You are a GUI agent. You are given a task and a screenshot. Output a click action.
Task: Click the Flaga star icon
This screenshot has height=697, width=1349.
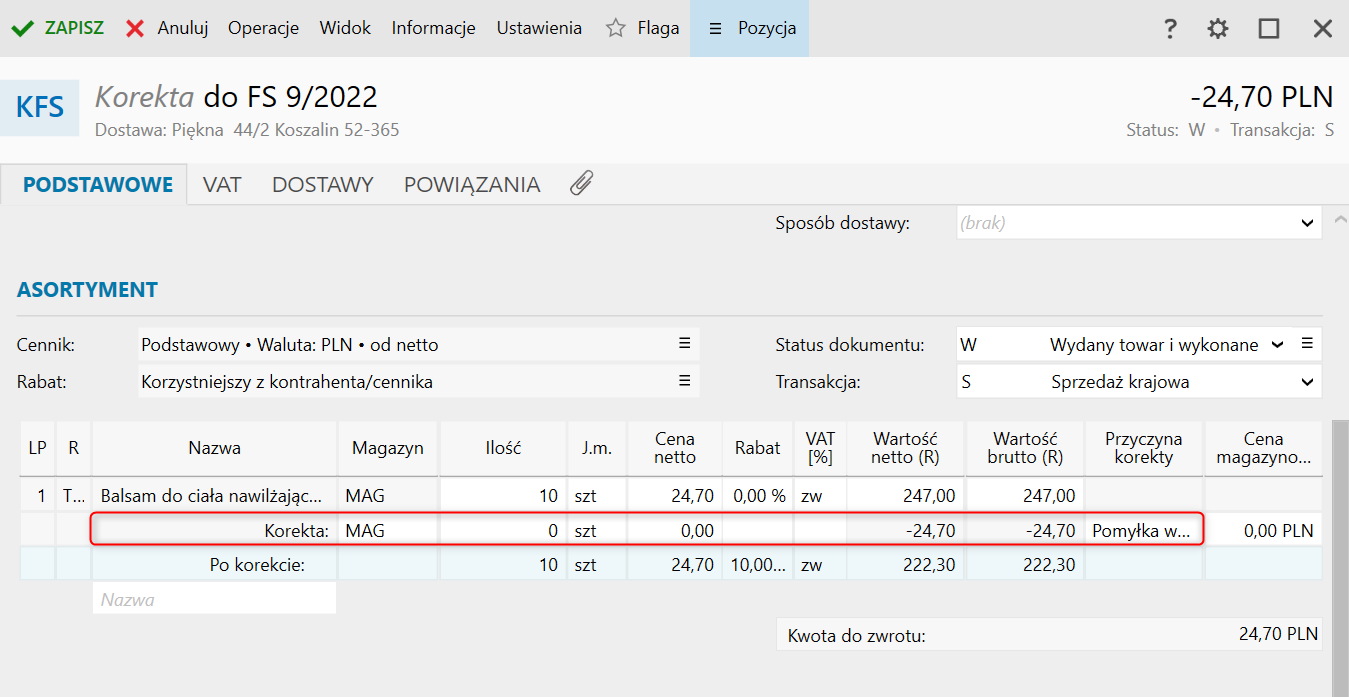click(x=615, y=28)
